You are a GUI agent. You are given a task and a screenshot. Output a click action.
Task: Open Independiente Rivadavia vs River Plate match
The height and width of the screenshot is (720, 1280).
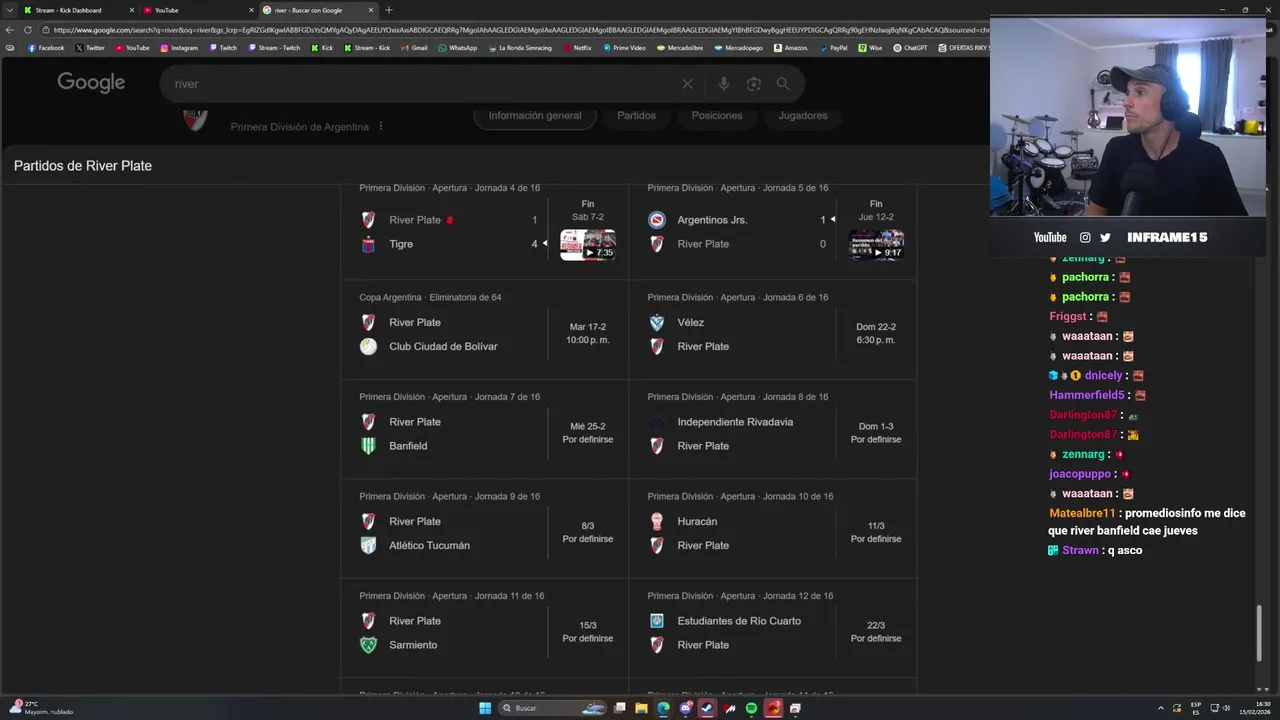tap(772, 428)
